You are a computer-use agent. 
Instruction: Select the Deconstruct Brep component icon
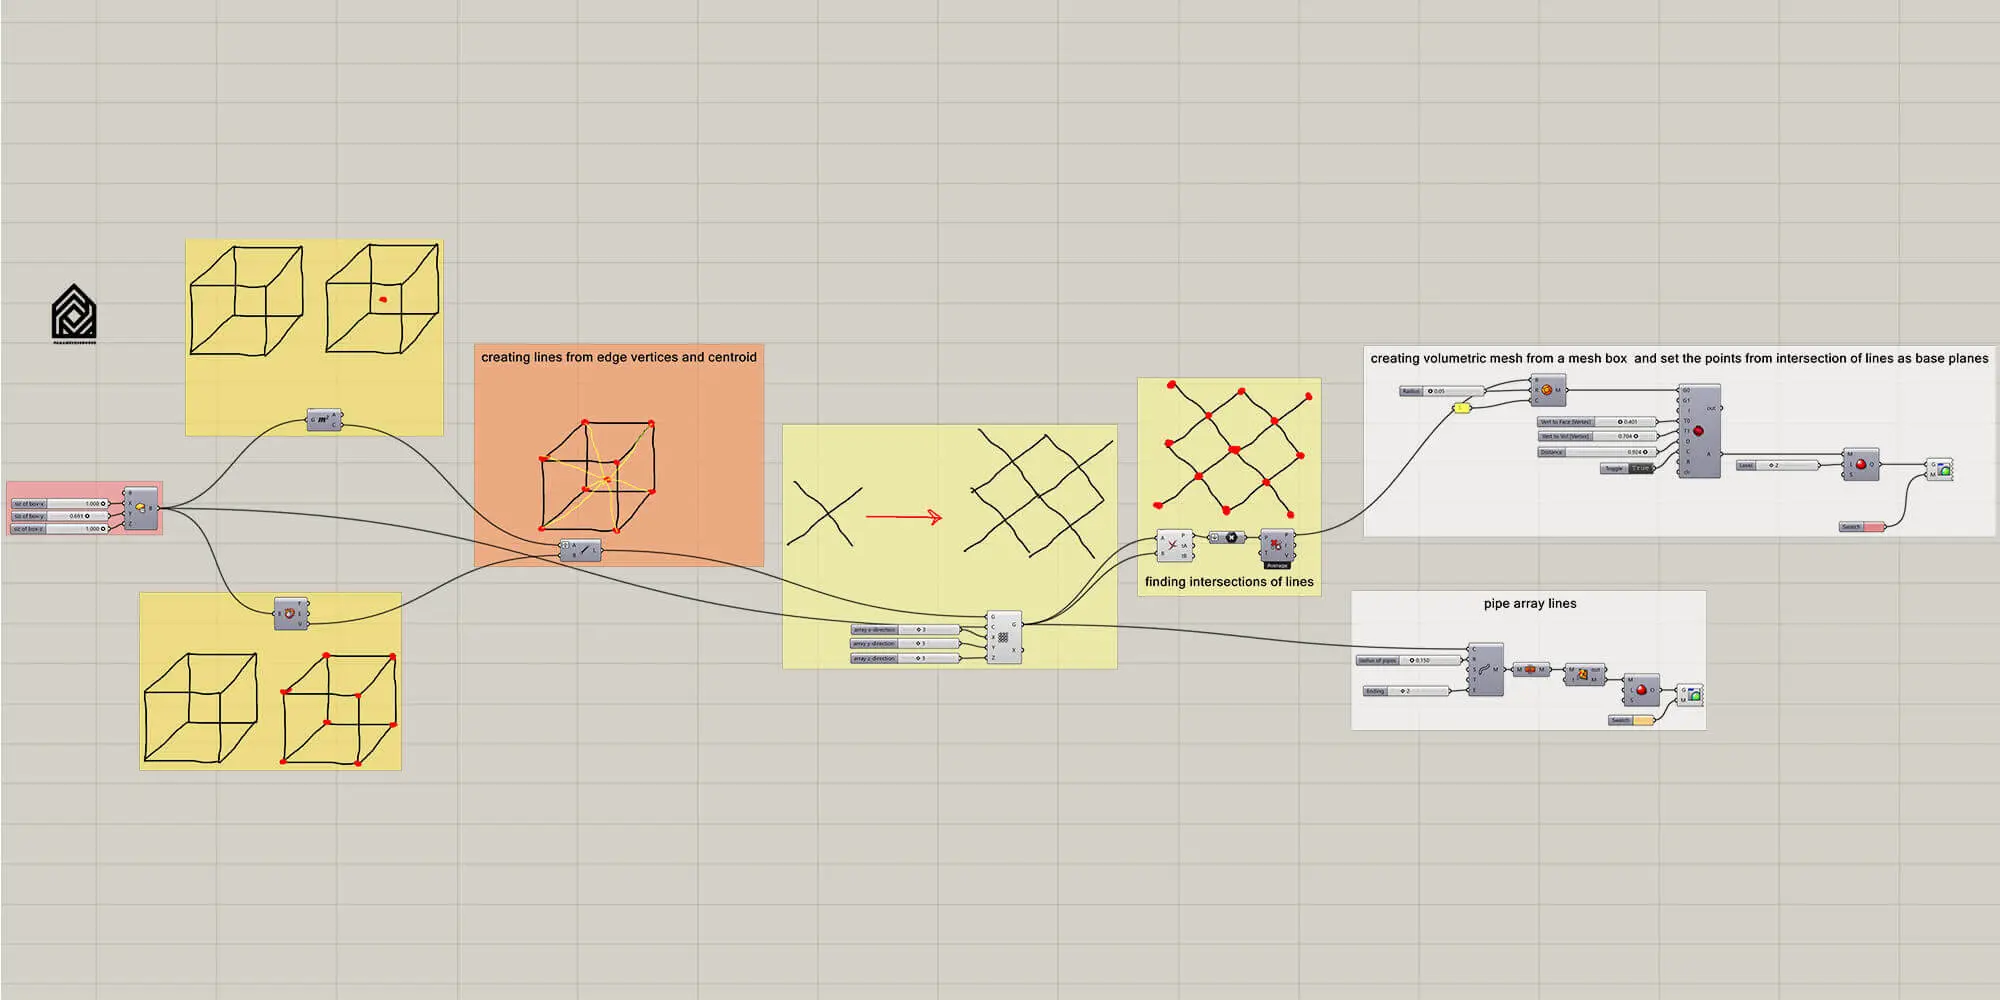290,613
